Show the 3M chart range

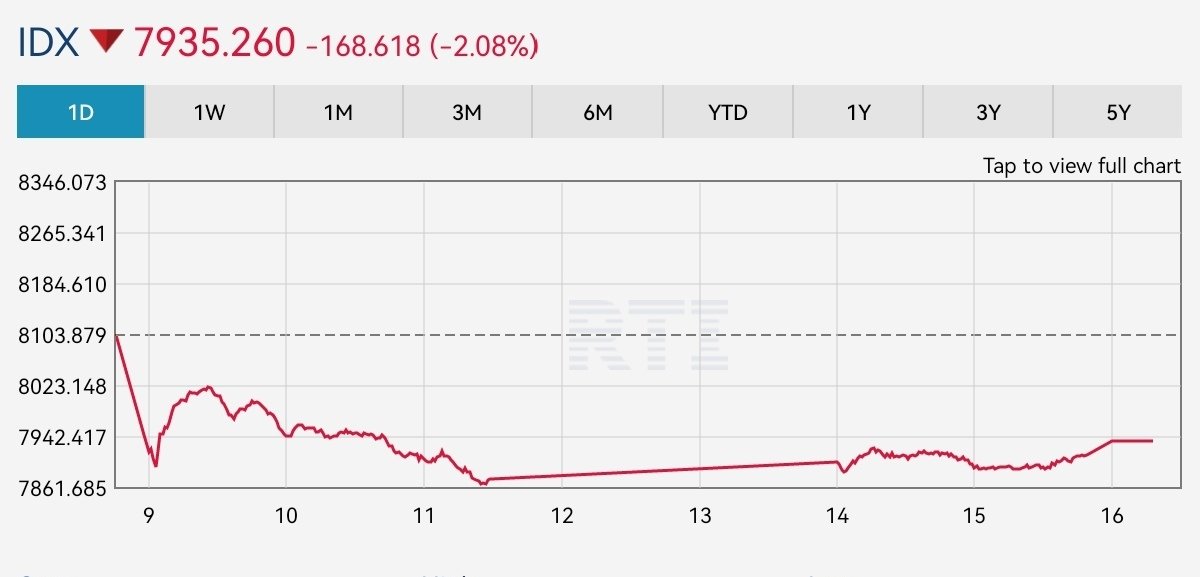tap(467, 112)
